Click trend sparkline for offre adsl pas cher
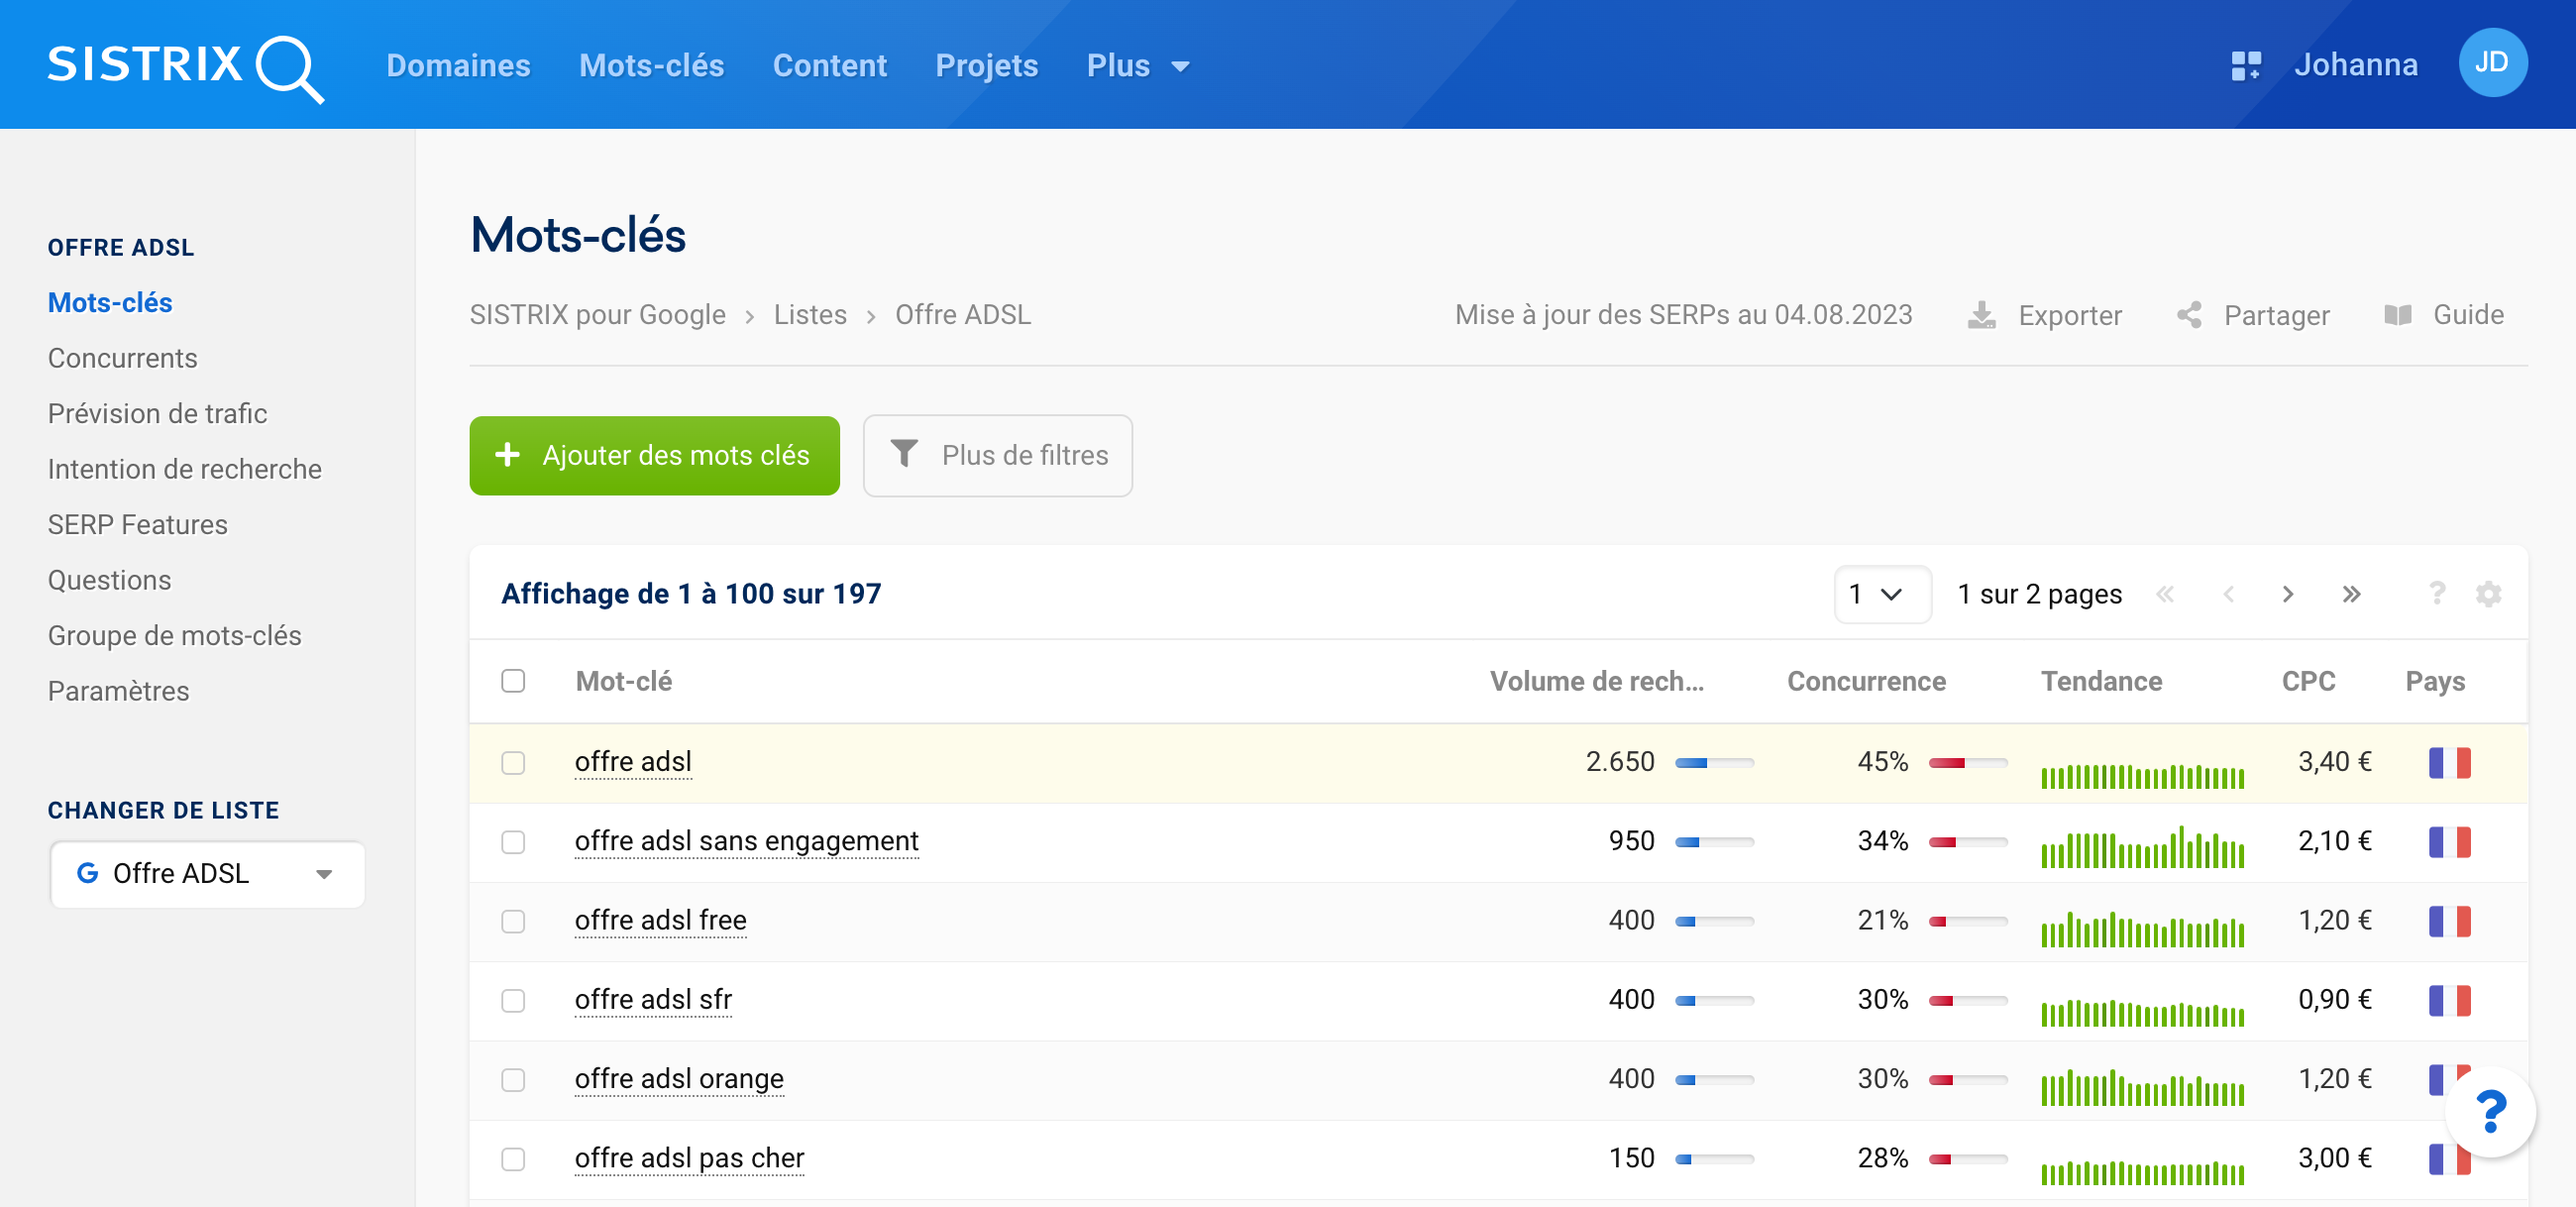Viewport: 2576px width, 1207px height. click(x=2142, y=1172)
